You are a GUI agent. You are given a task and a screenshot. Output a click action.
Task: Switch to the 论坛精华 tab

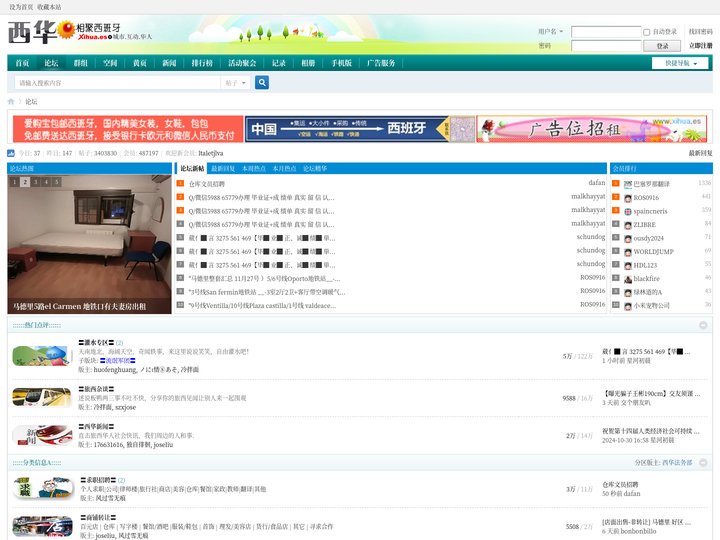(x=315, y=169)
